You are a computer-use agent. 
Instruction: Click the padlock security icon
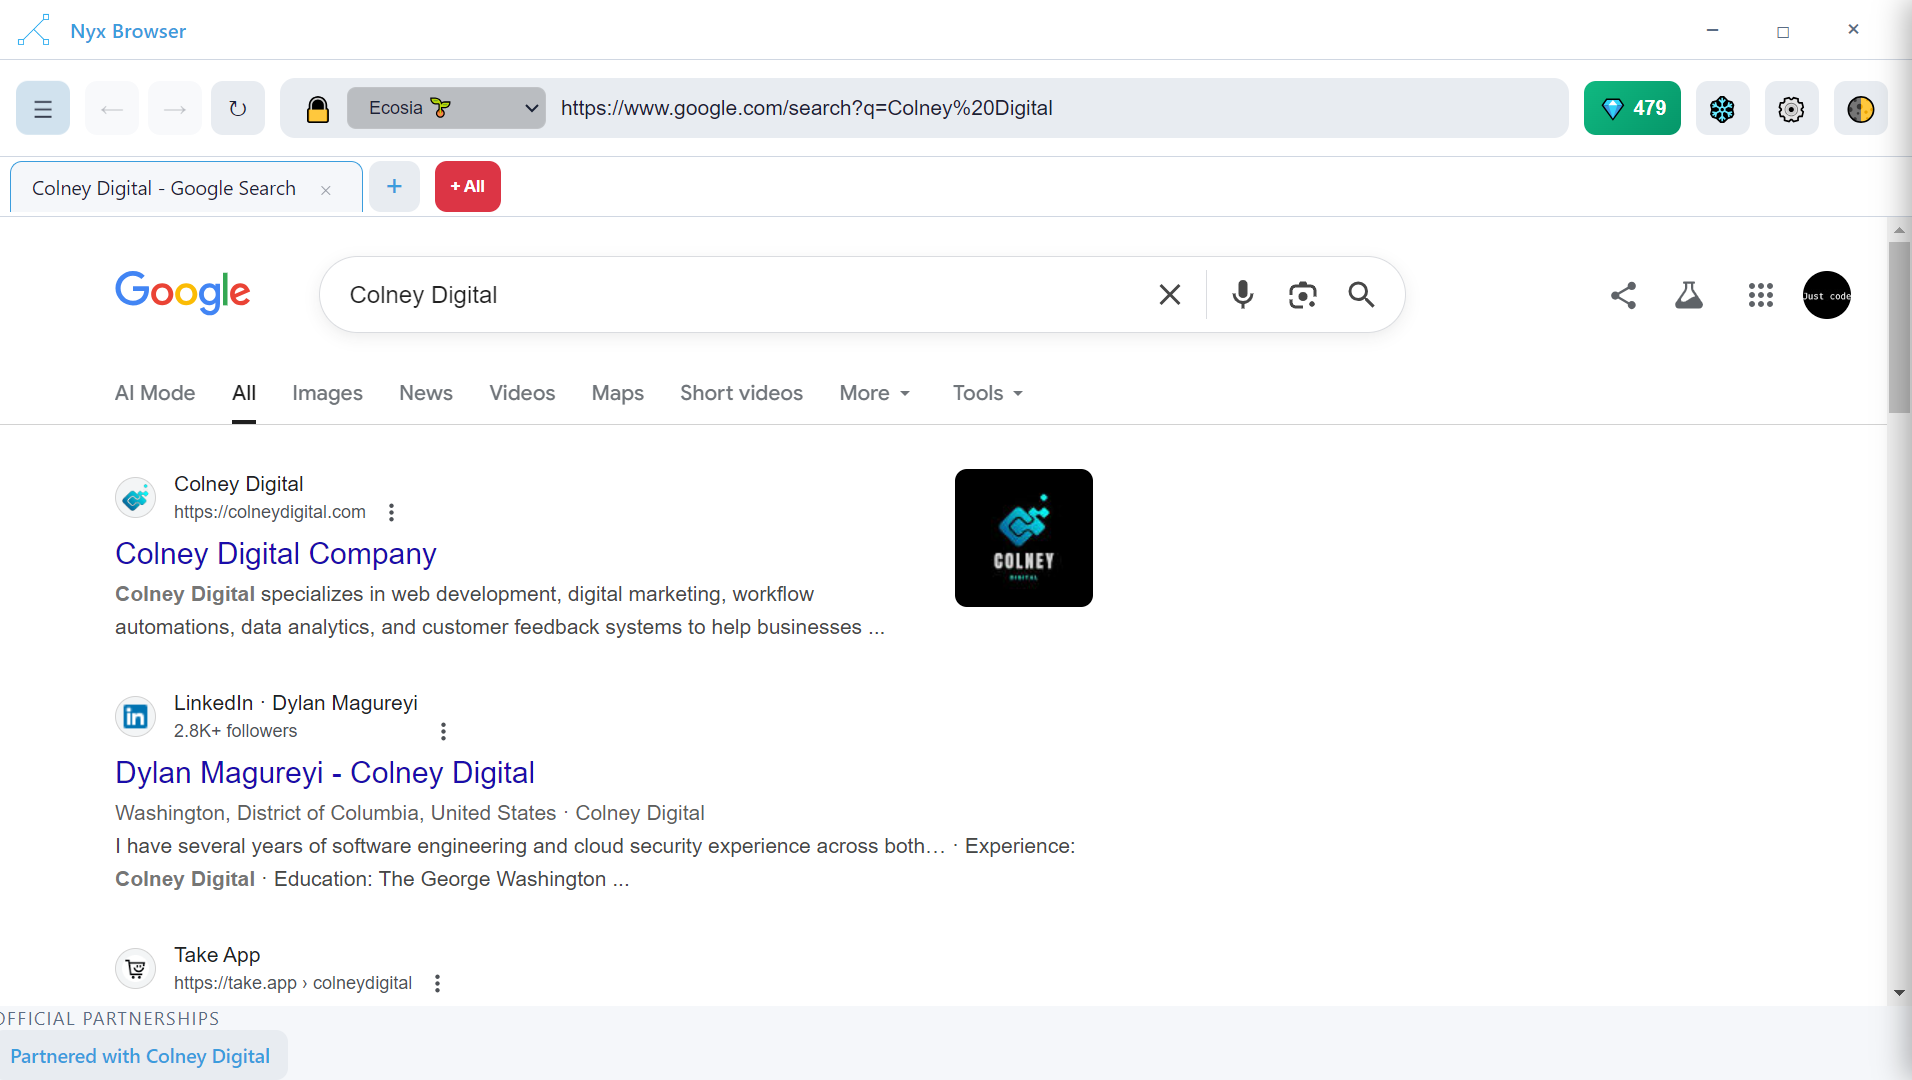click(x=318, y=108)
